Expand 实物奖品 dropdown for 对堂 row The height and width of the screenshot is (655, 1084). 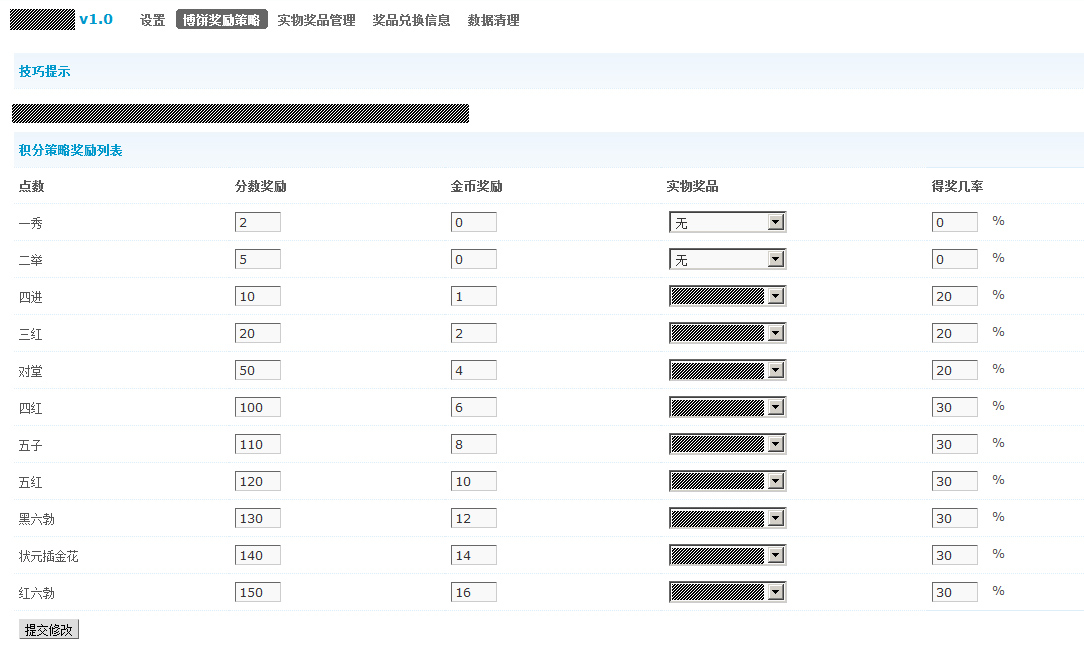pyautogui.click(x=727, y=371)
